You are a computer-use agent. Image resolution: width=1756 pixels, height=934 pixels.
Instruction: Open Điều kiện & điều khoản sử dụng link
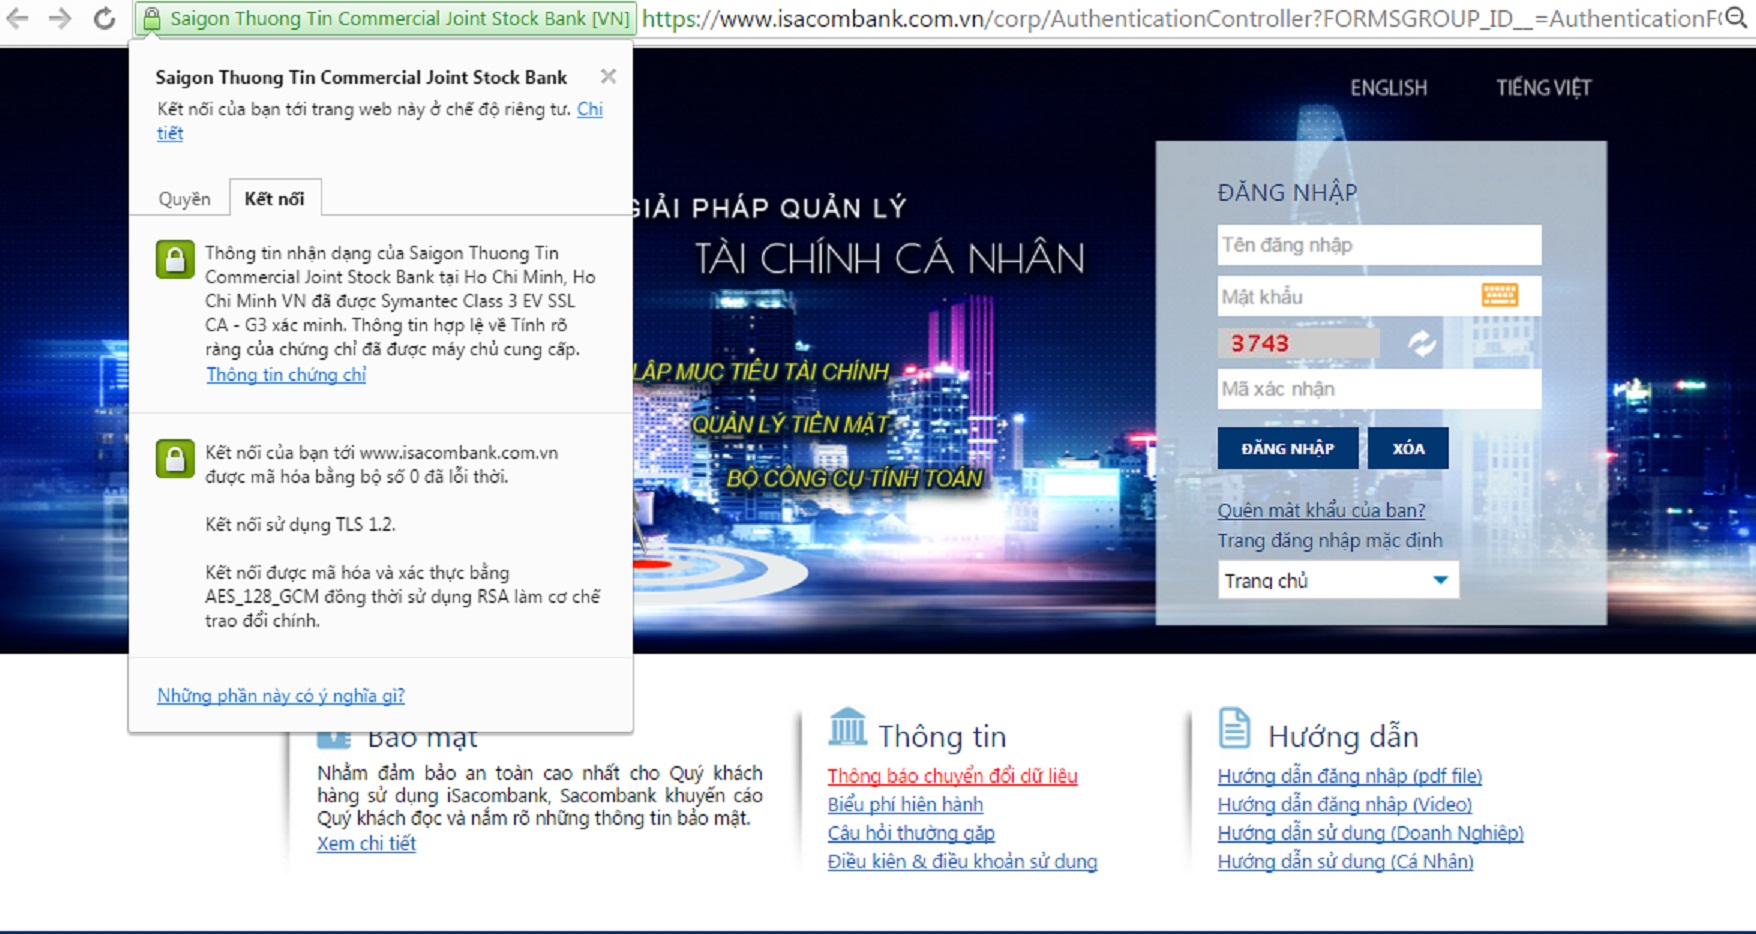[962, 861]
